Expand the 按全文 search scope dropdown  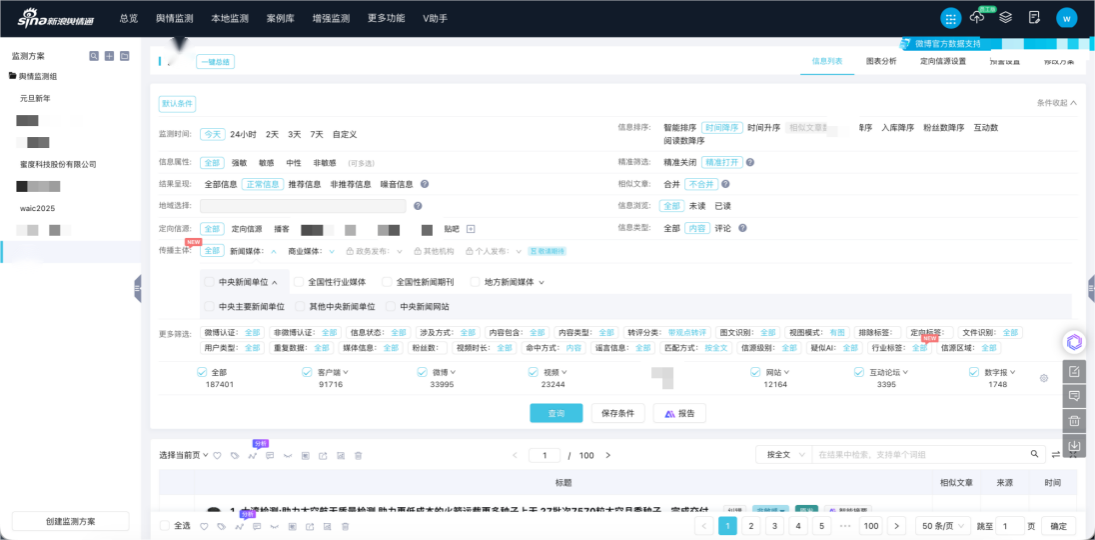point(783,455)
